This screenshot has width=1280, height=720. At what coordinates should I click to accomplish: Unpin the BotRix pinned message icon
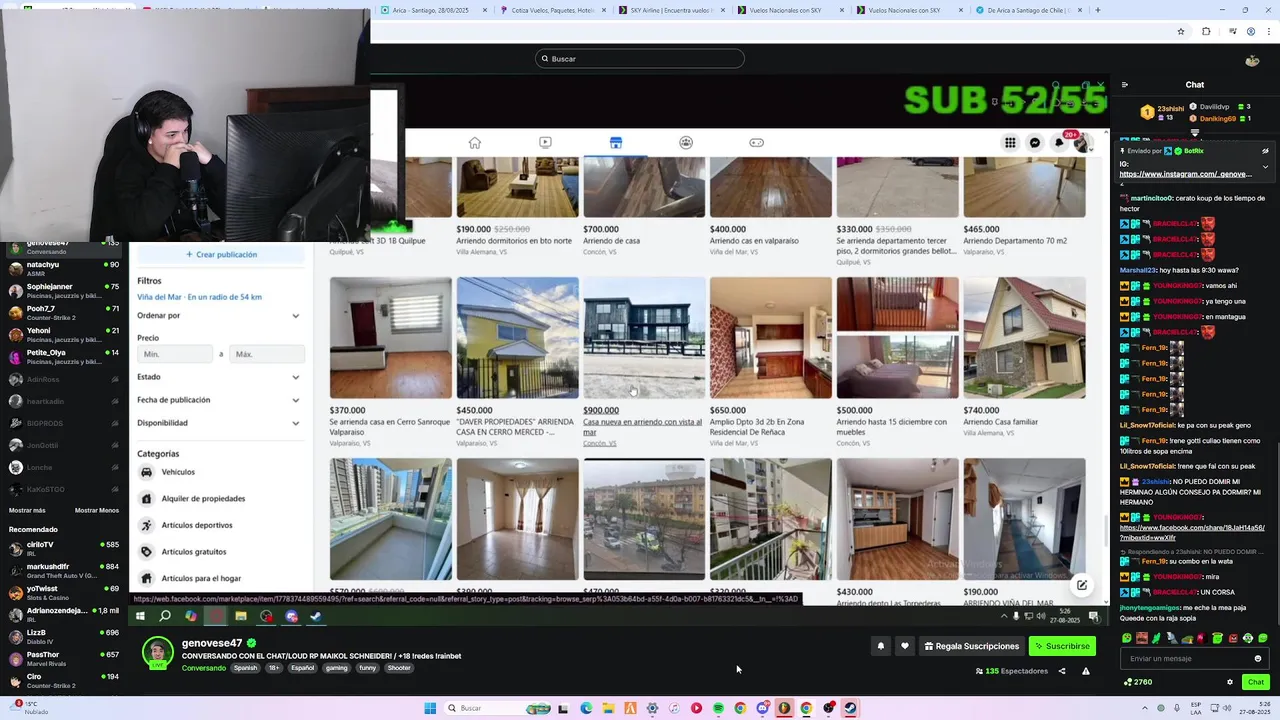pos(1265,151)
